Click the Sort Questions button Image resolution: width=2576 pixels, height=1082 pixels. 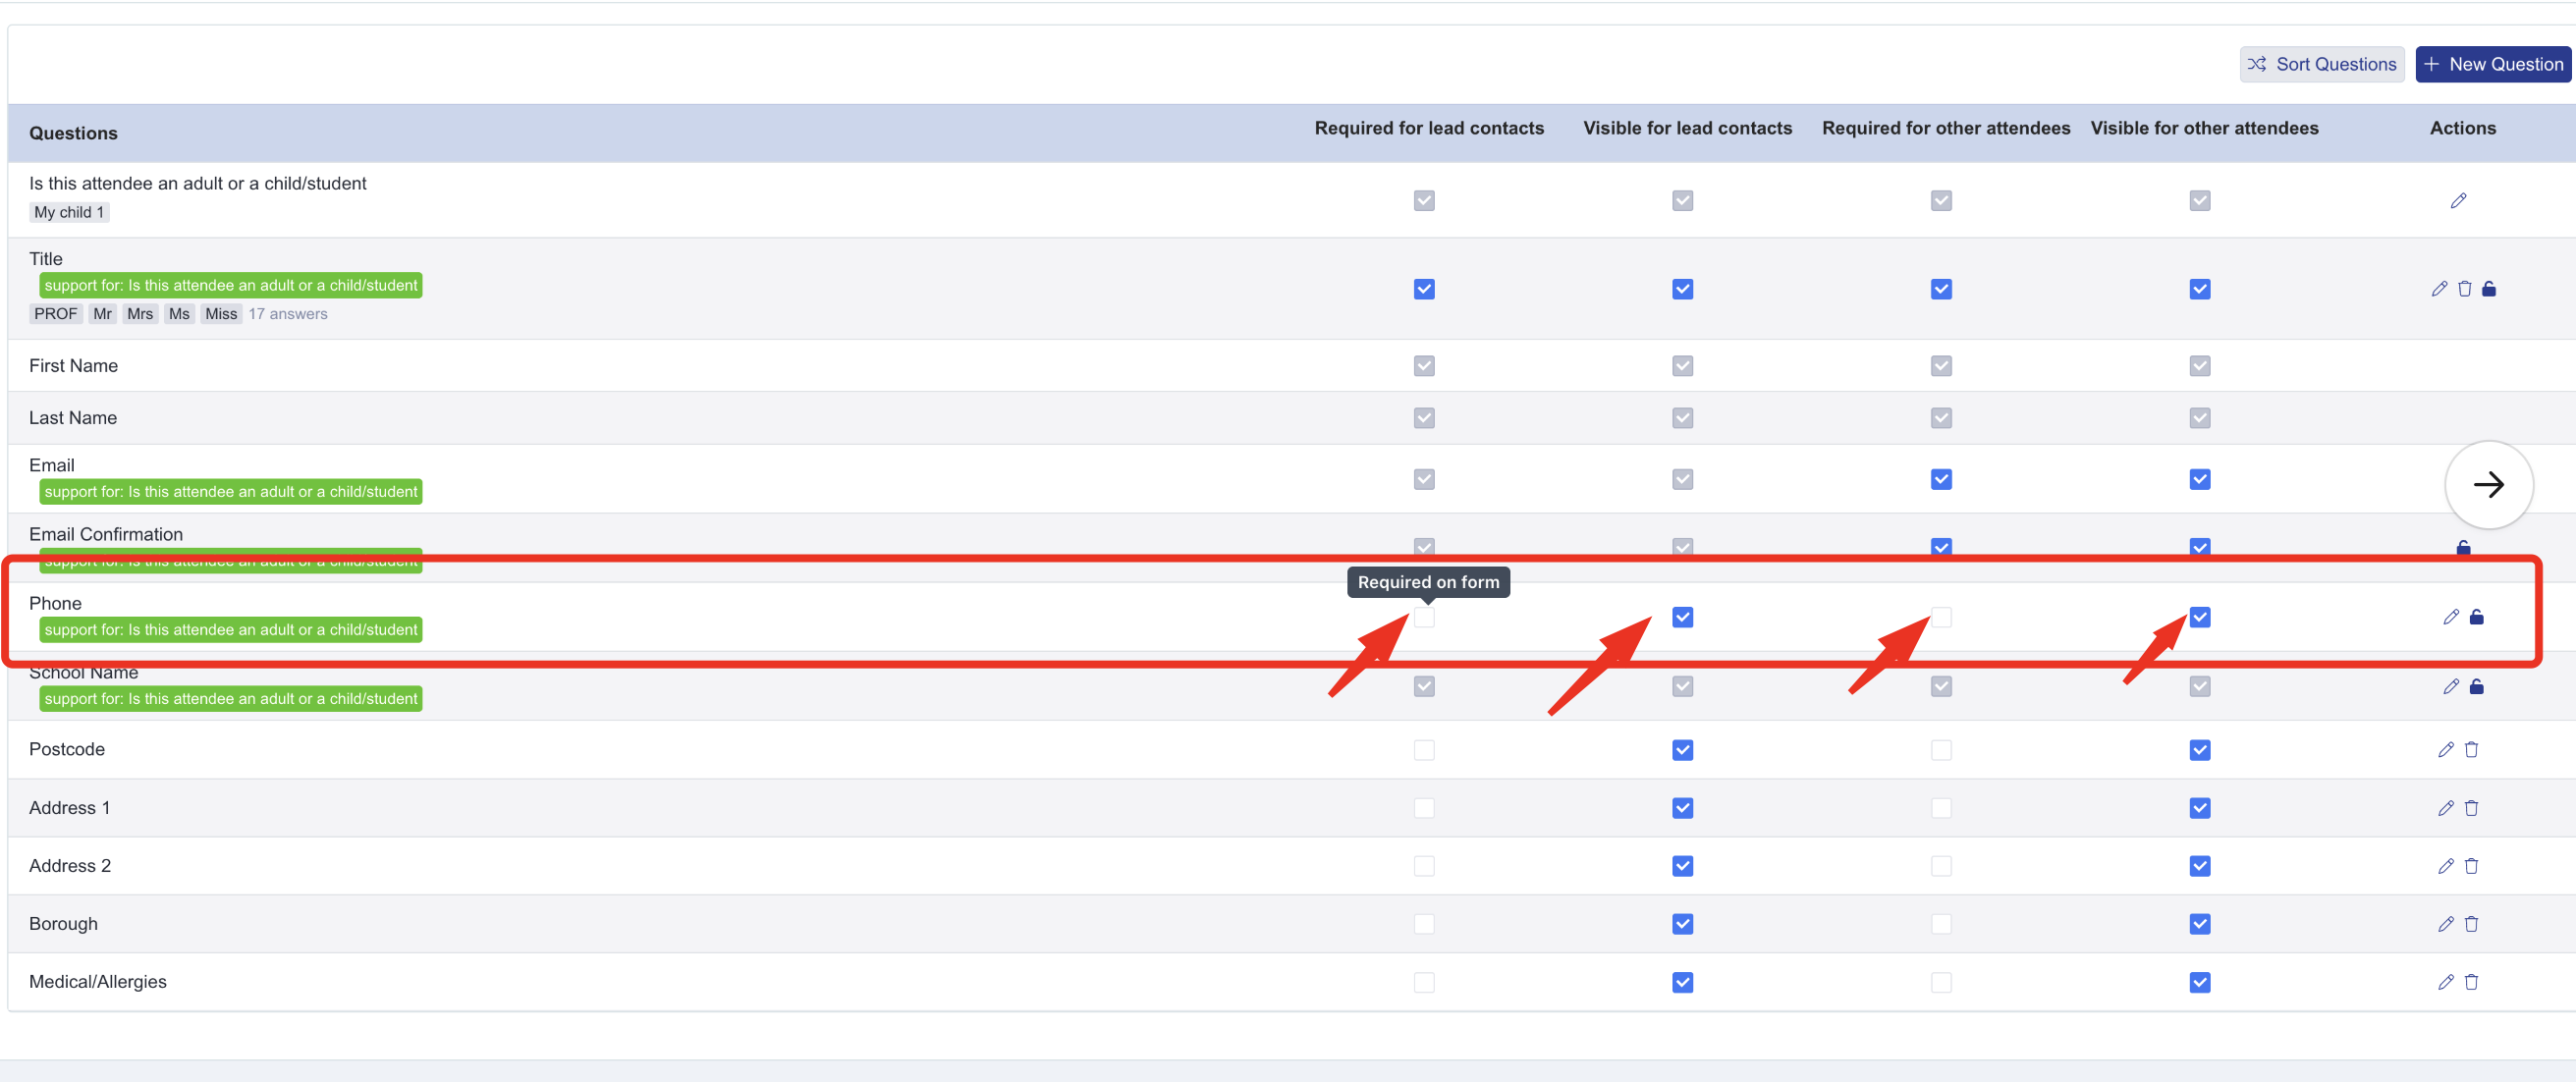(x=2321, y=64)
